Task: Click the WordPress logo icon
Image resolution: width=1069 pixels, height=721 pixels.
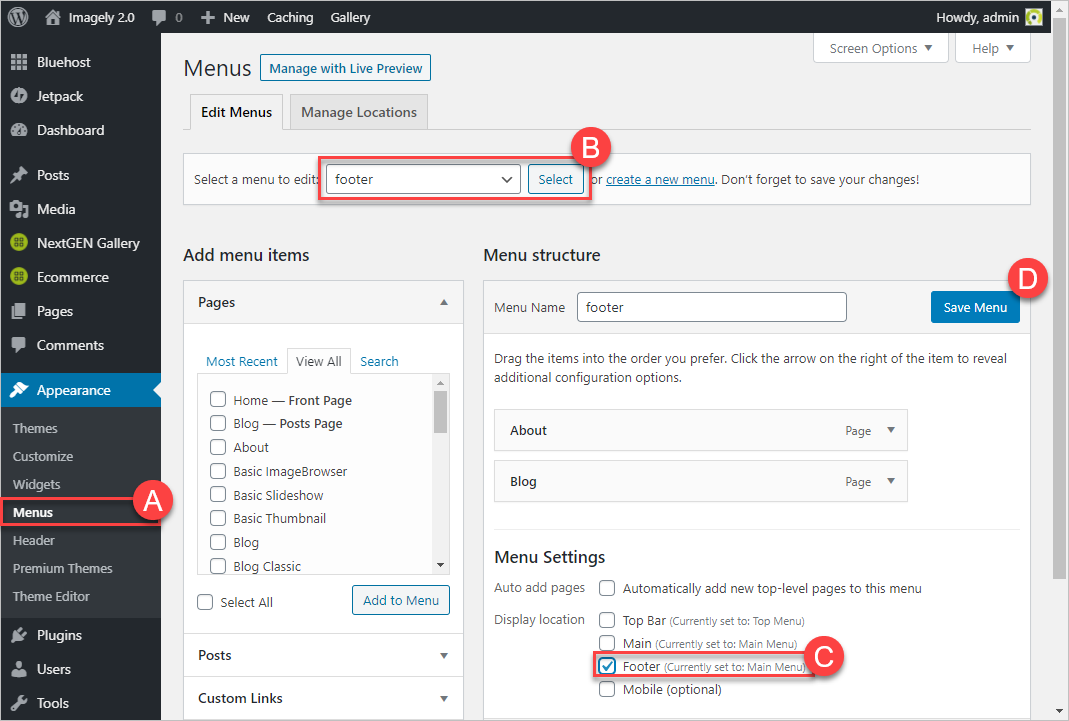Action: (18, 17)
